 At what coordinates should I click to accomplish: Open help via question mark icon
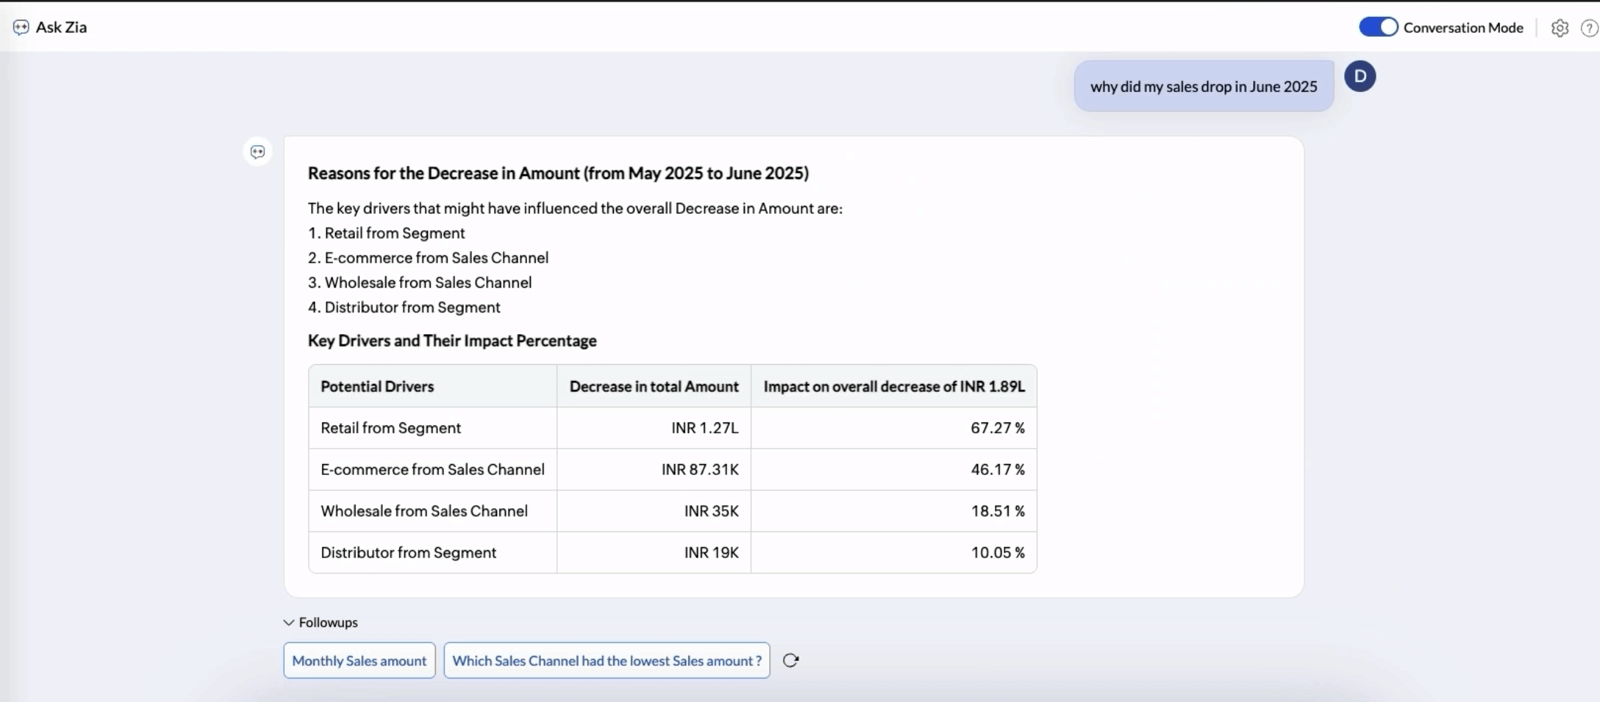click(1588, 28)
